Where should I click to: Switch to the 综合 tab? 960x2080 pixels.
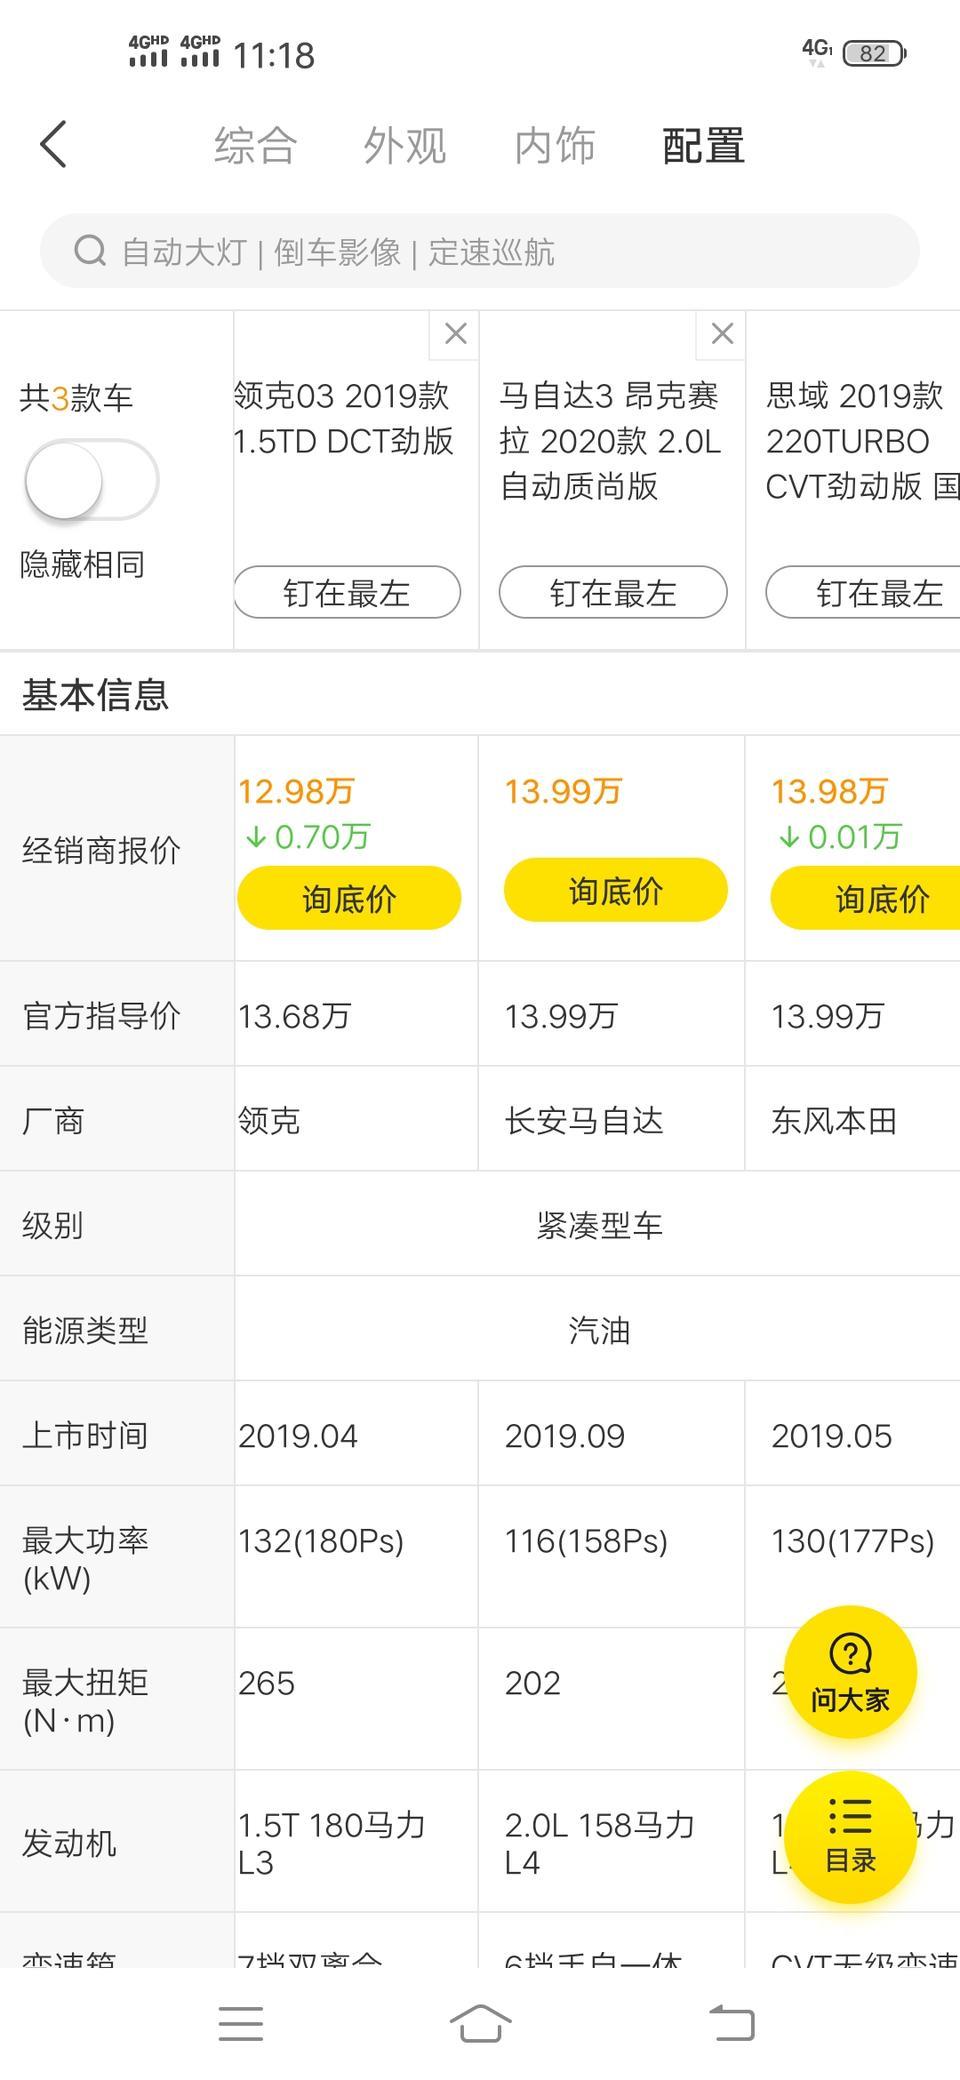pyautogui.click(x=255, y=146)
